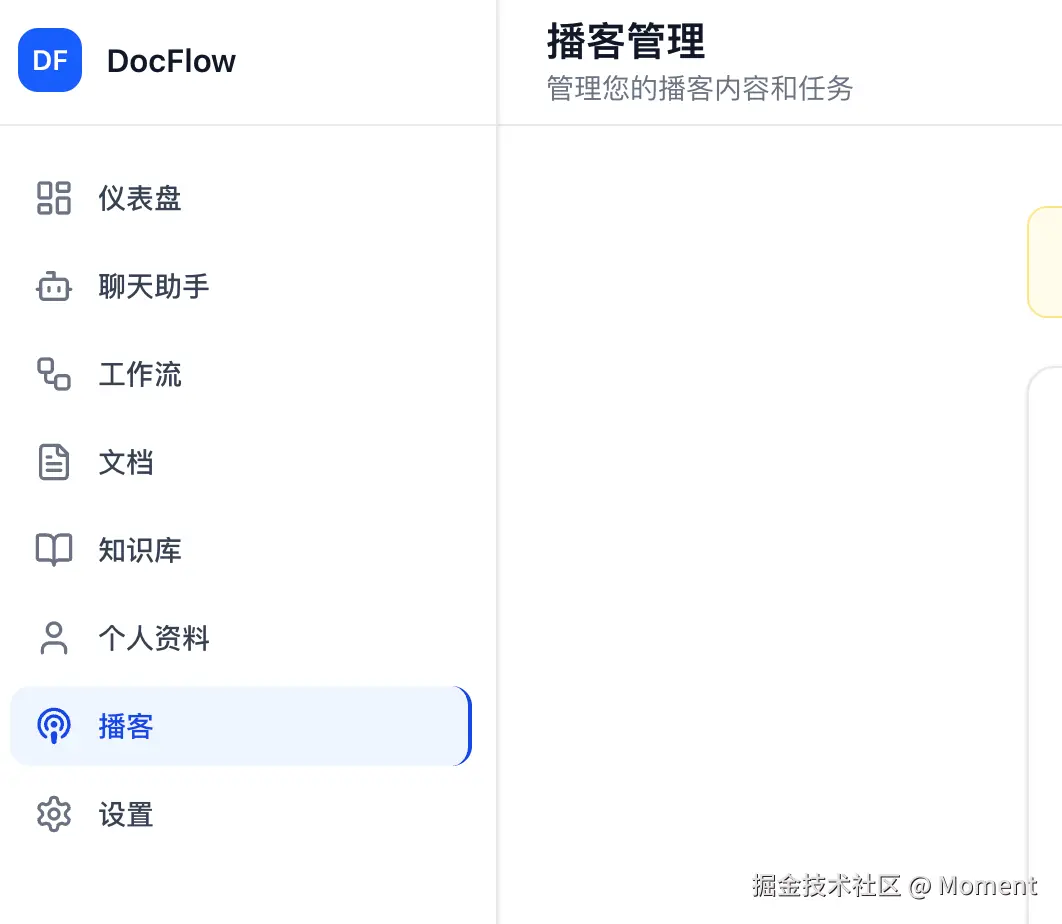Screen dimensions: 1062x924
Task: Select the 个人资料 menu label
Action: coord(154,638)
